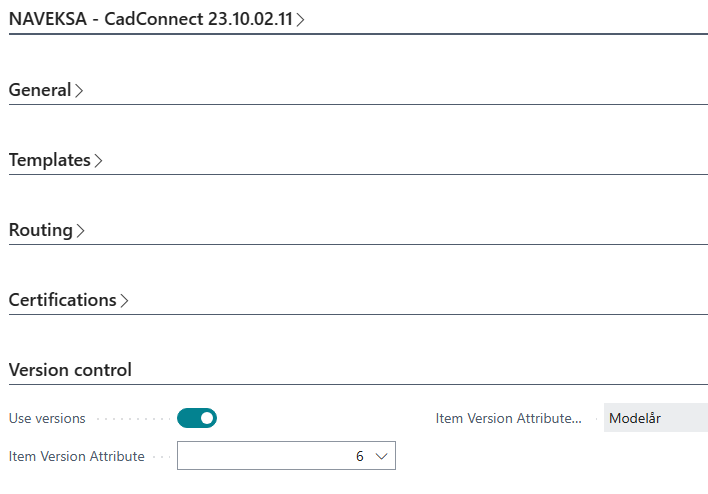
Task: Click the value 6 in the attribute selector
Action: tap(359, 456)
